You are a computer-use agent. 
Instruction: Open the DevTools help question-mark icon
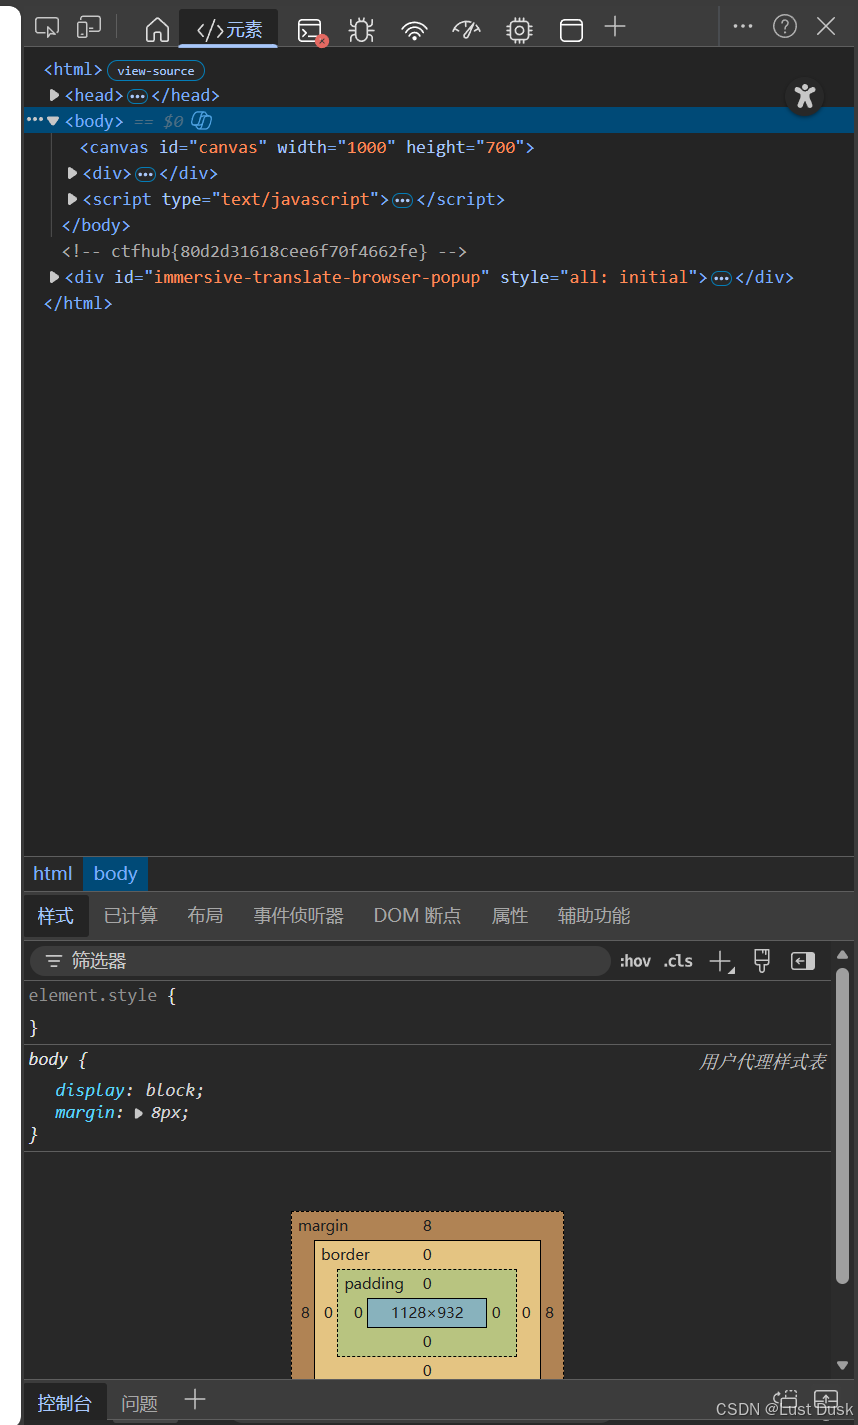click(785, 27)
